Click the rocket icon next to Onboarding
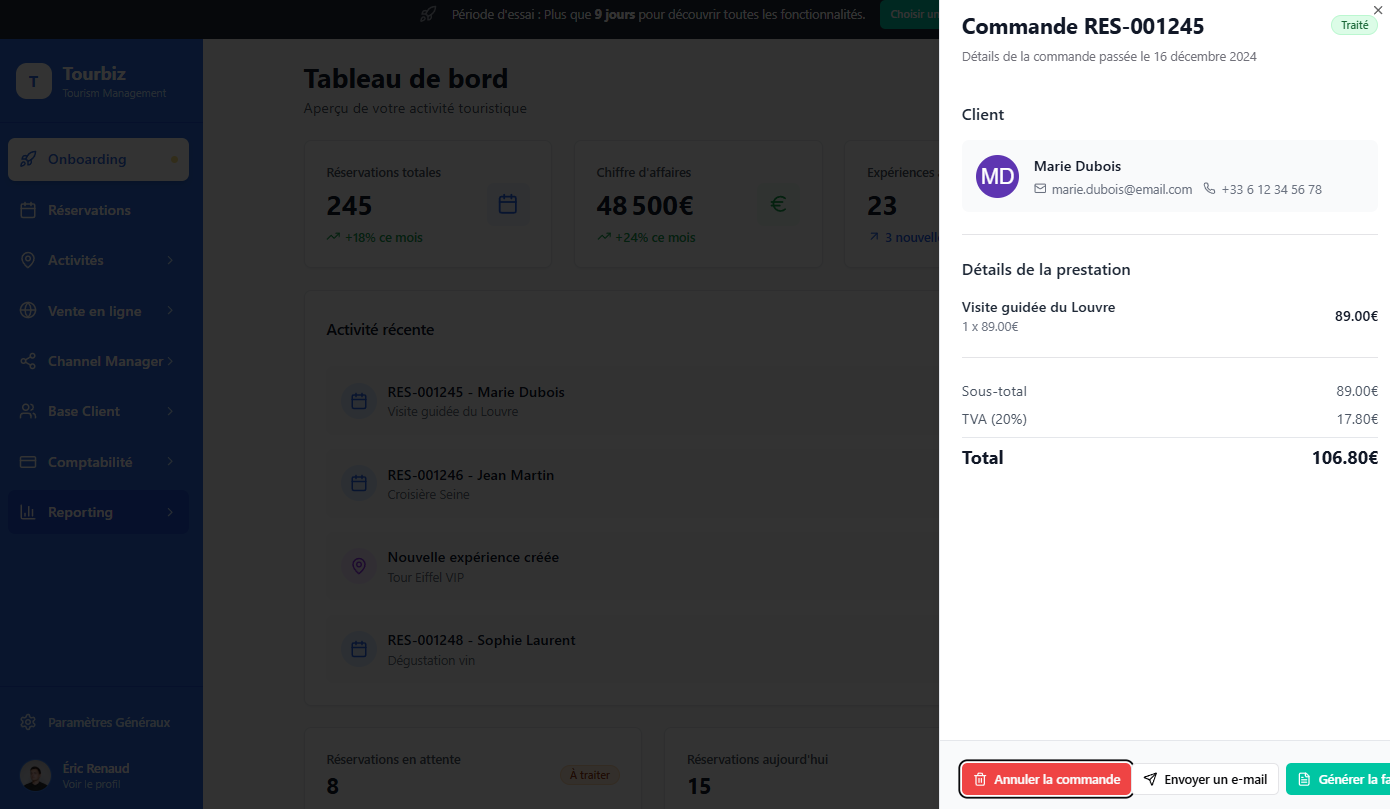 [28, 159]
